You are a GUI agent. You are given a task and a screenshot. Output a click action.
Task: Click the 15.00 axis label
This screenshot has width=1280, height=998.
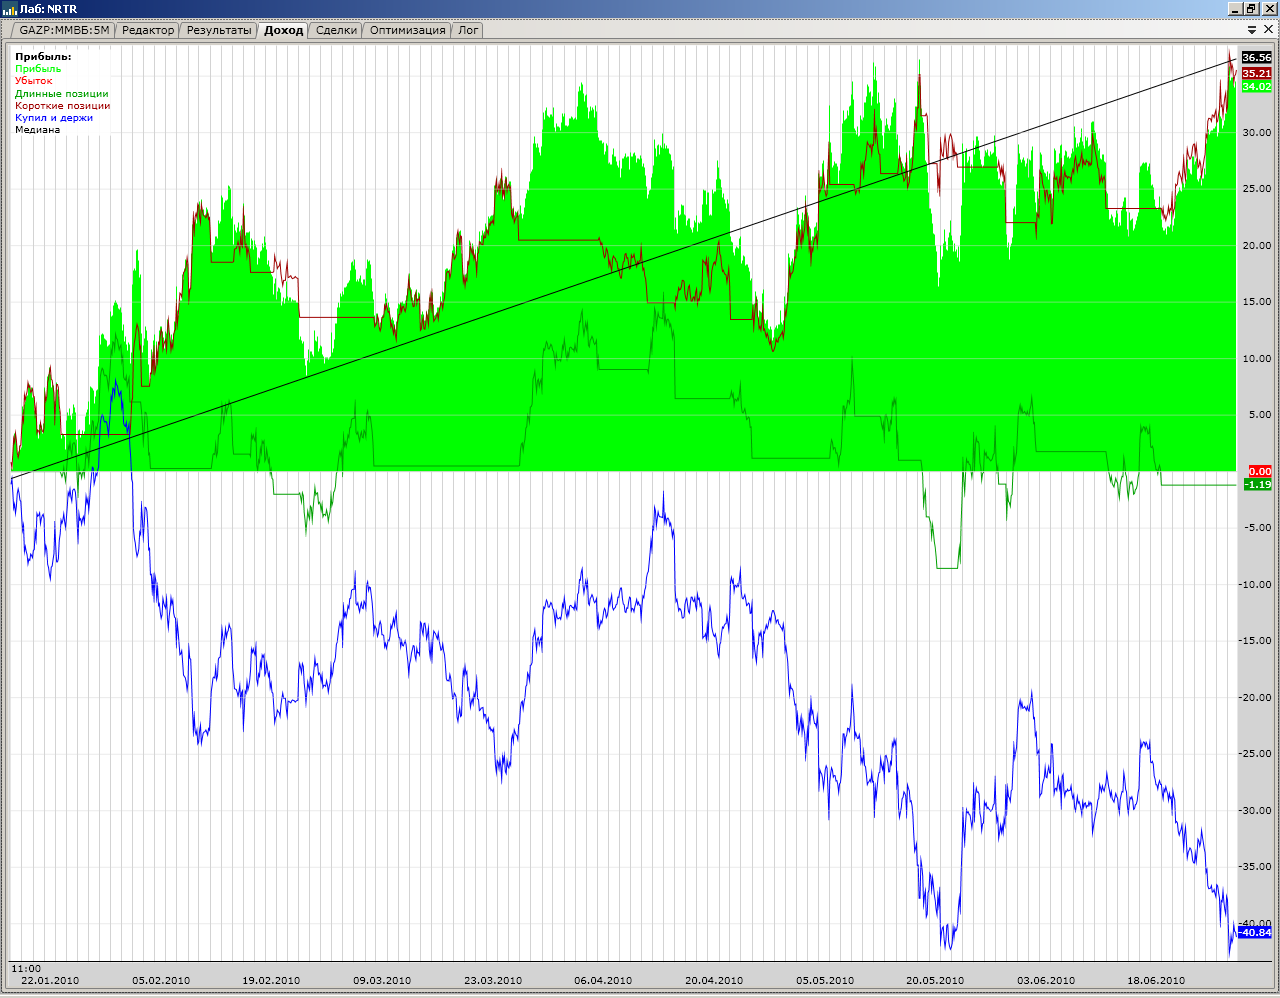tap(1257, 302)
